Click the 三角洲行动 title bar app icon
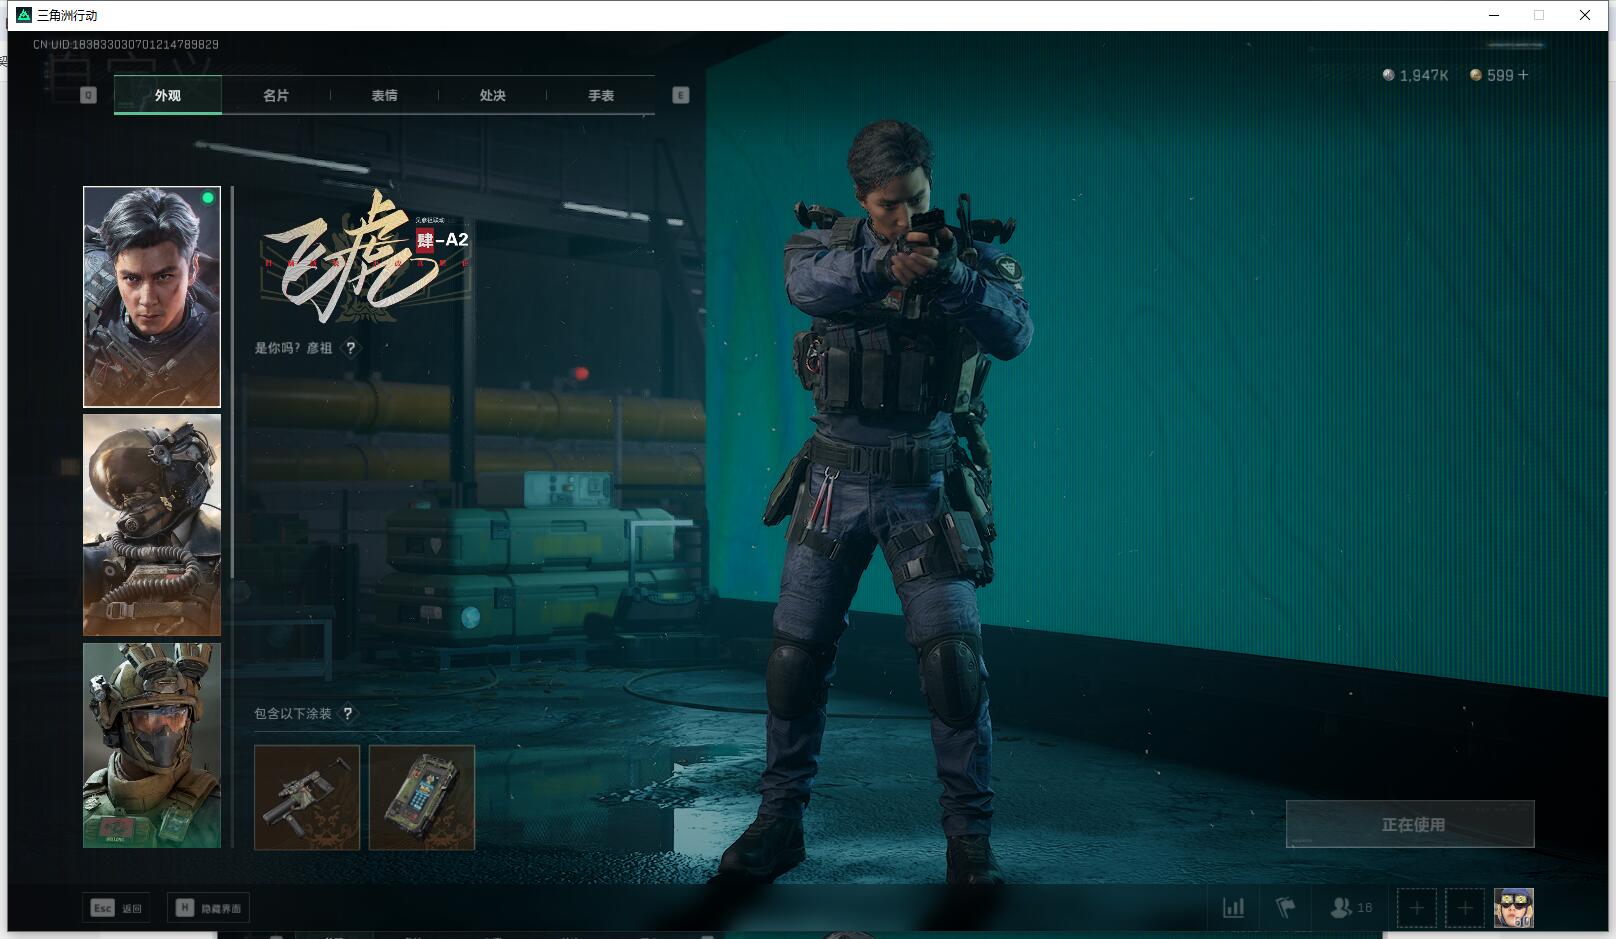The height and width of the screenshot is (939, 1616). click(24, 15)
